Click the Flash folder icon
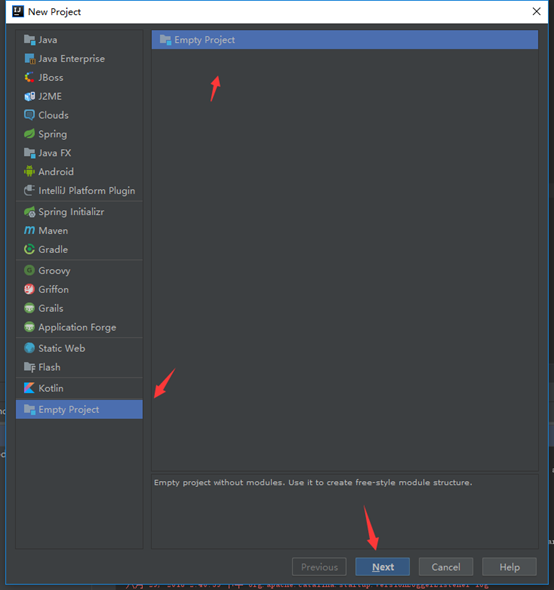 pos(29,367)
